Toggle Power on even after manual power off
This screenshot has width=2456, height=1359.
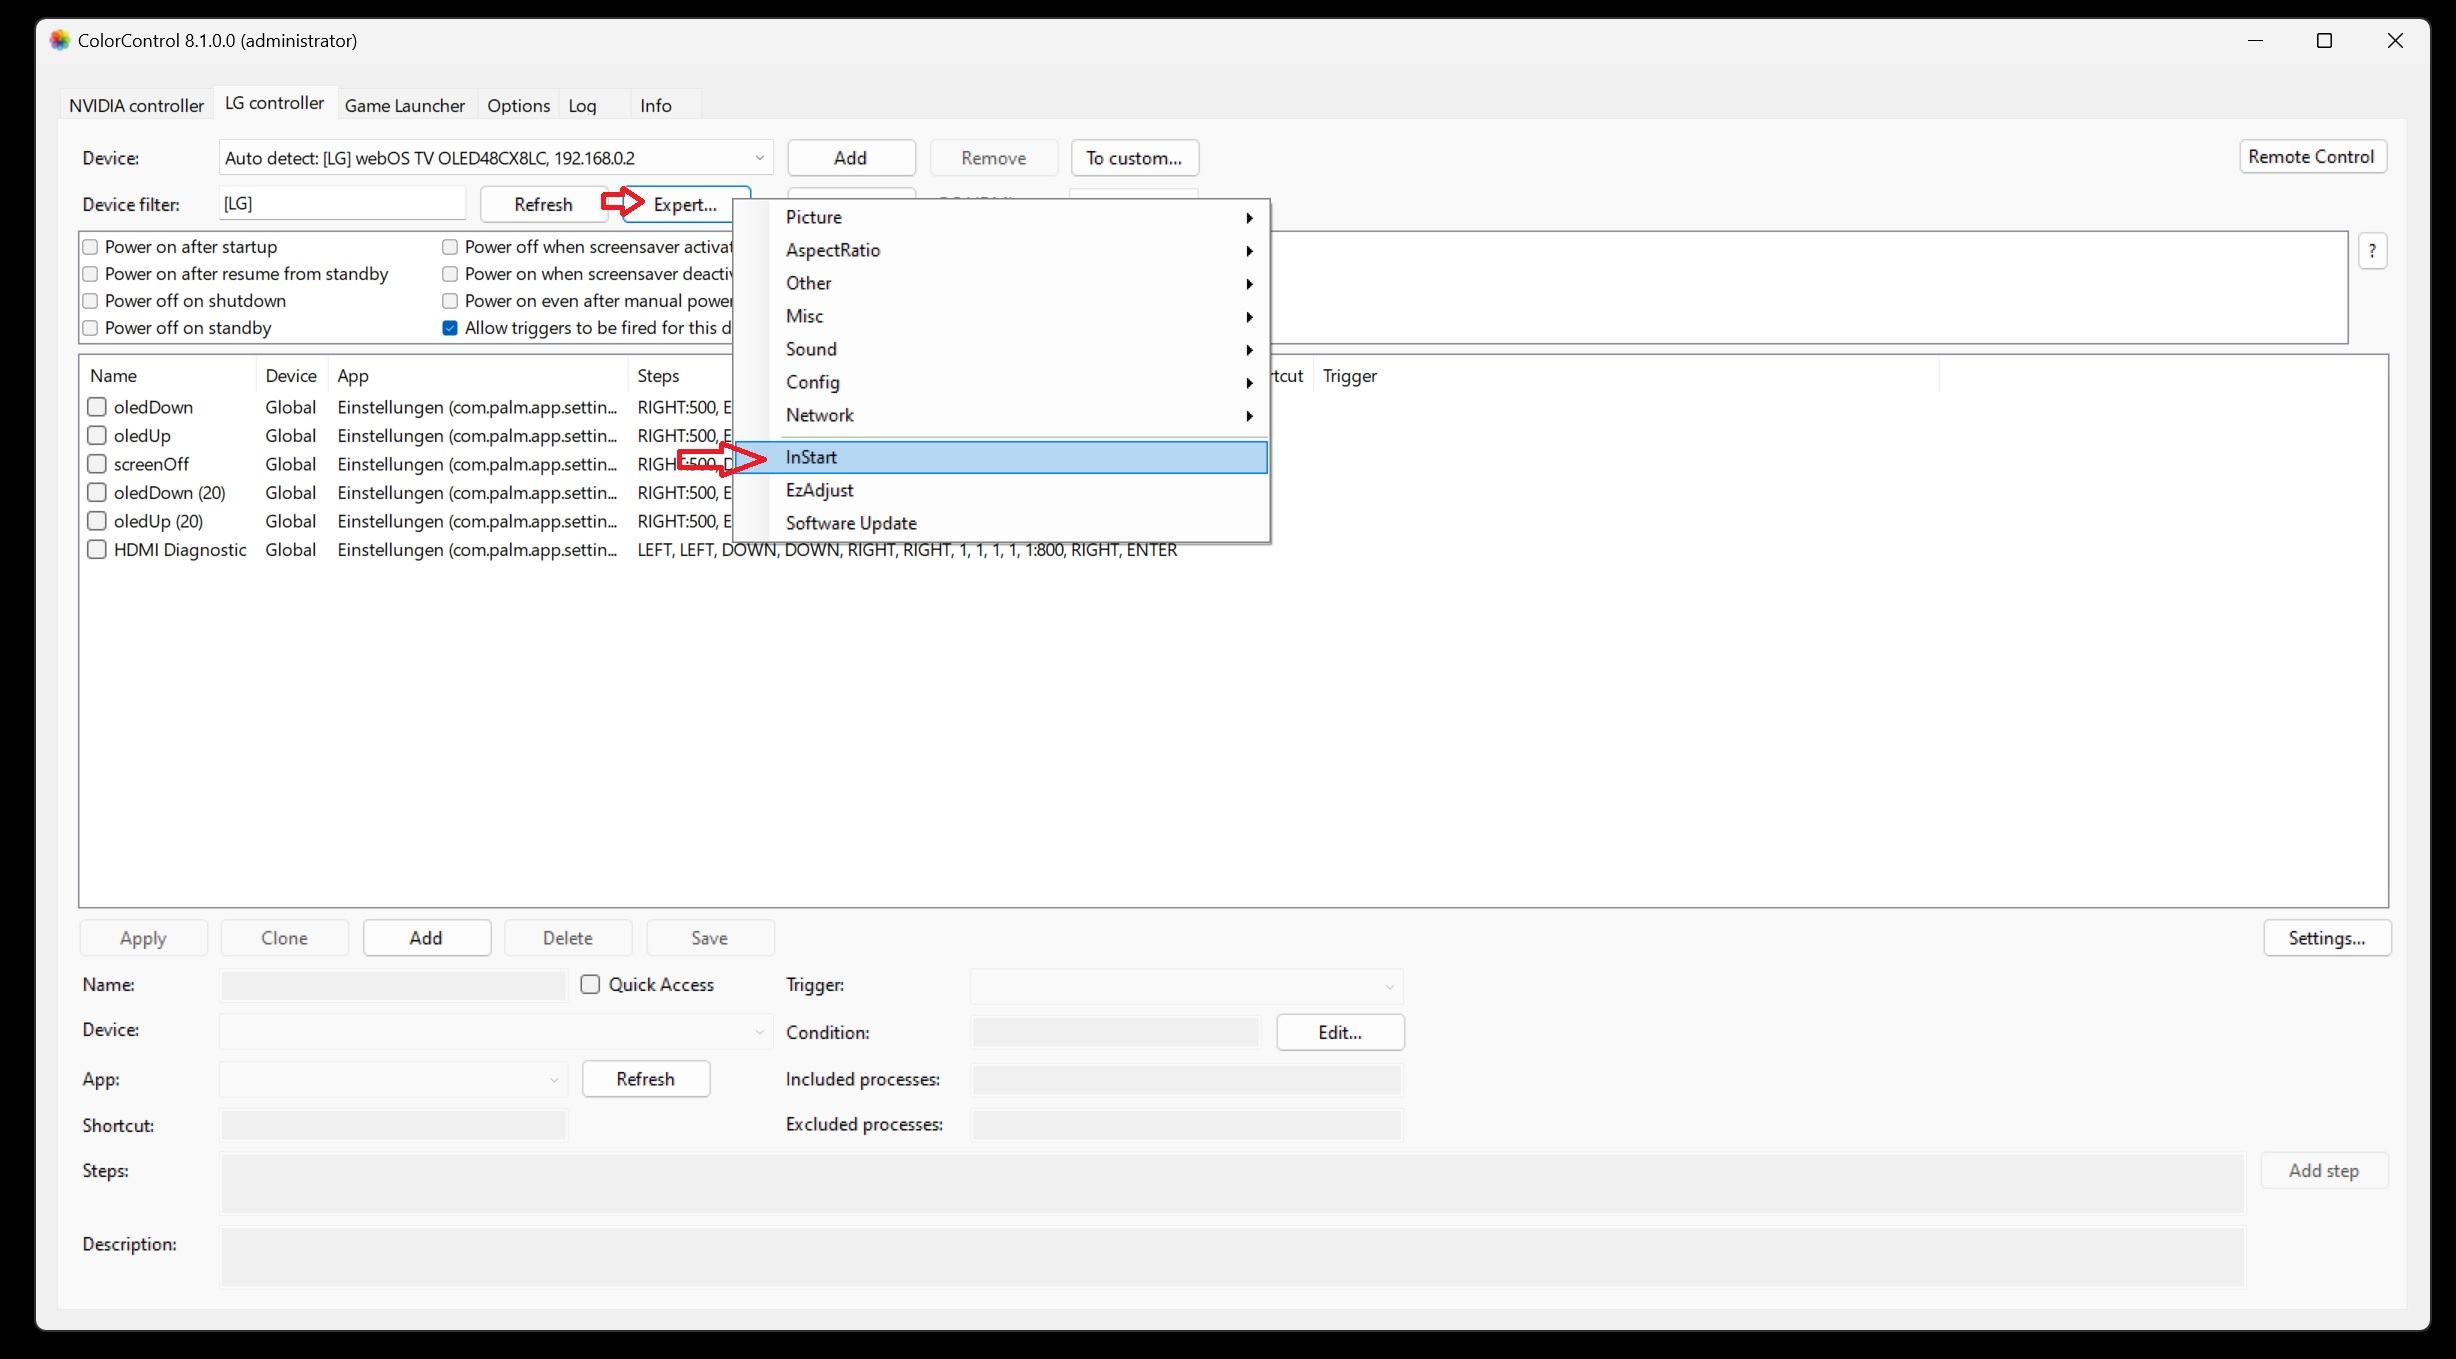point(450,301)
